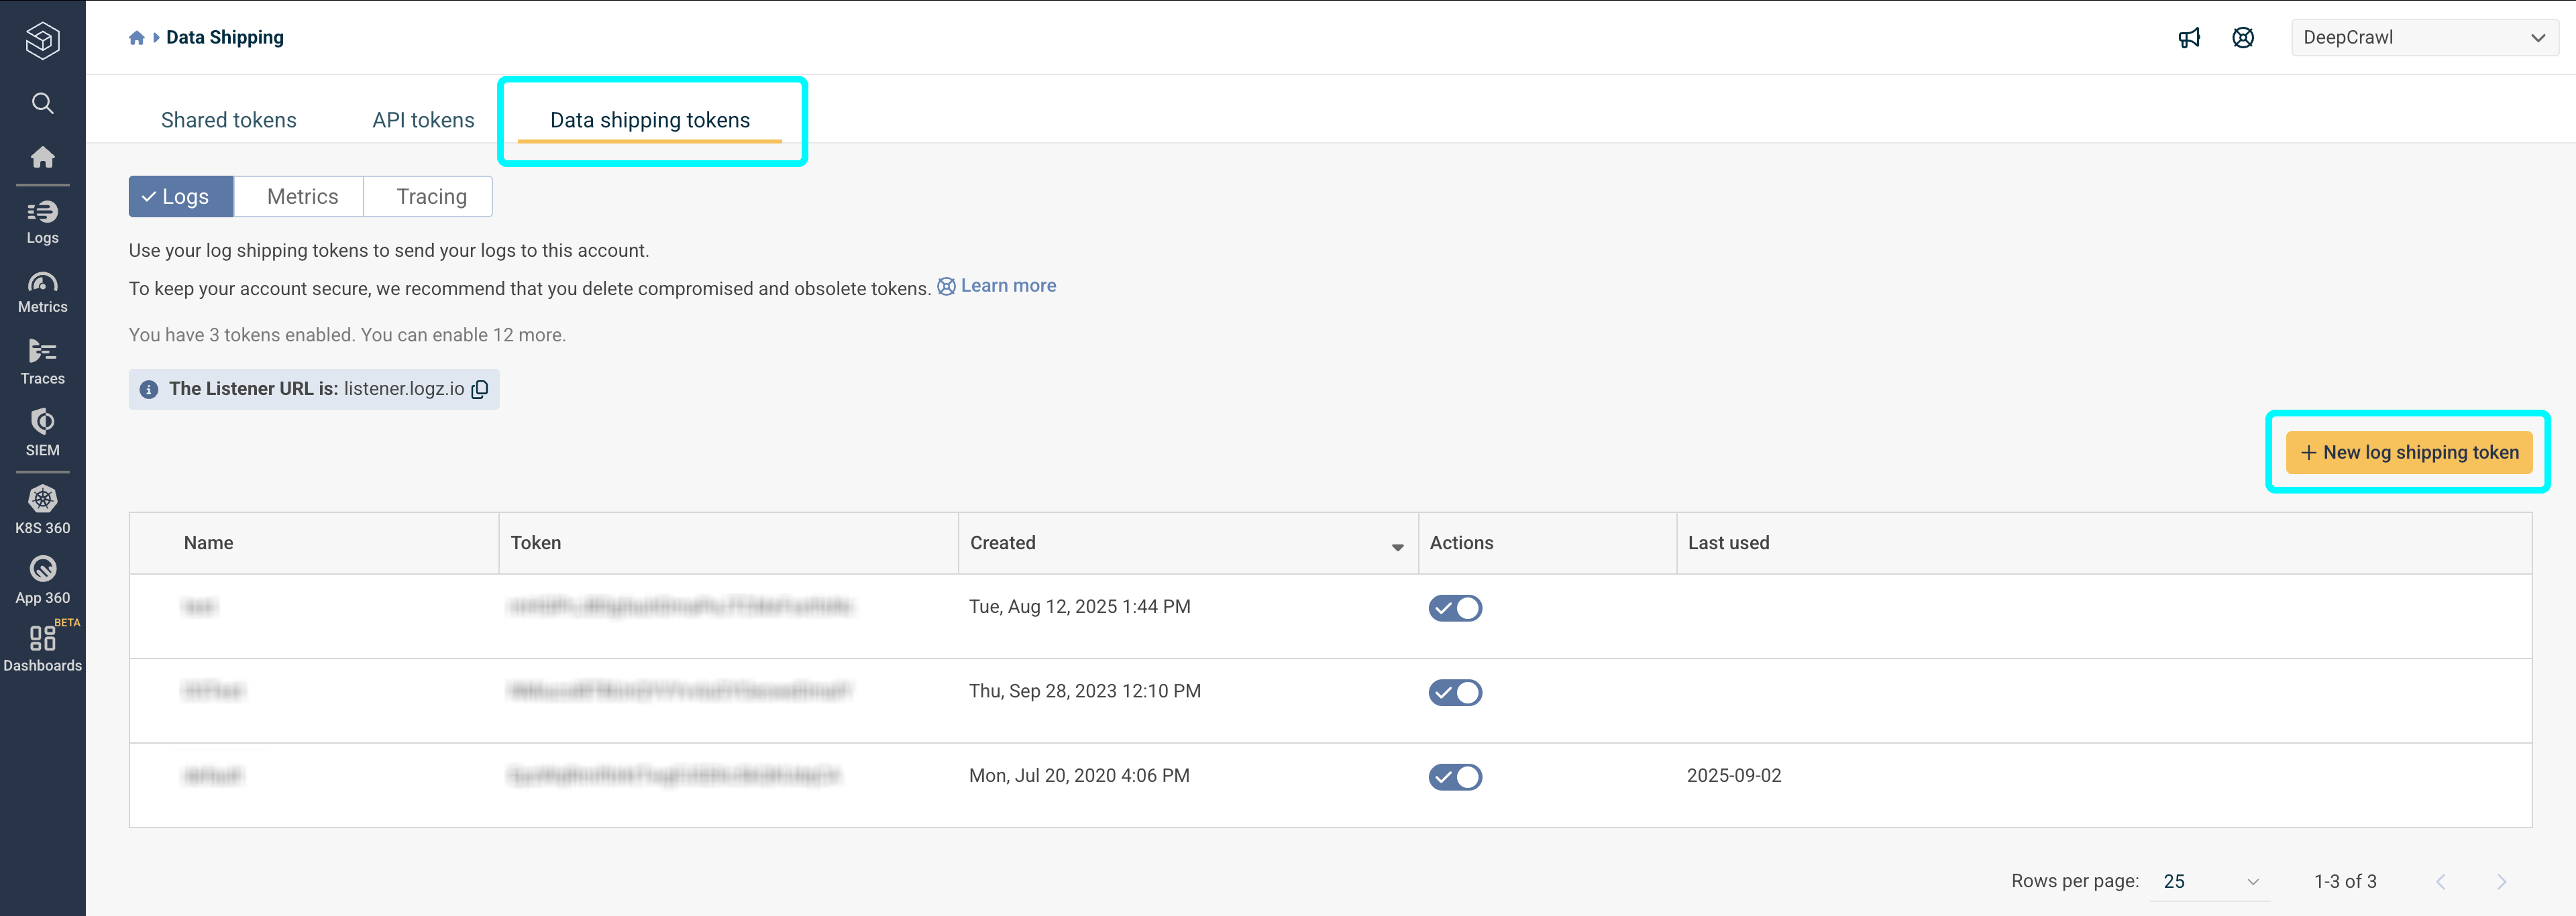Select the Metrics icon in sidebar
Image resolution: width=2576 pixels, height=916 pixels.
click(x=42, y=290)
